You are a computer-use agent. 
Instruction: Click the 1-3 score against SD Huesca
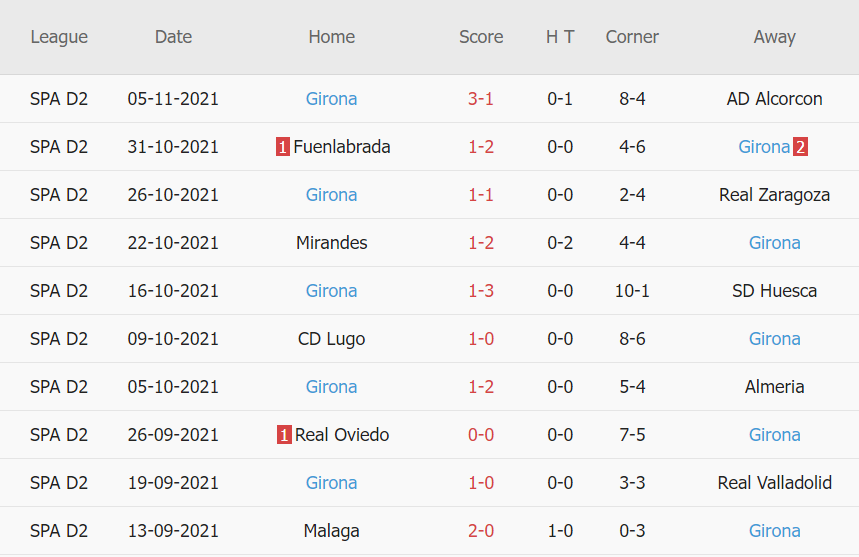(x=481, y=291)
